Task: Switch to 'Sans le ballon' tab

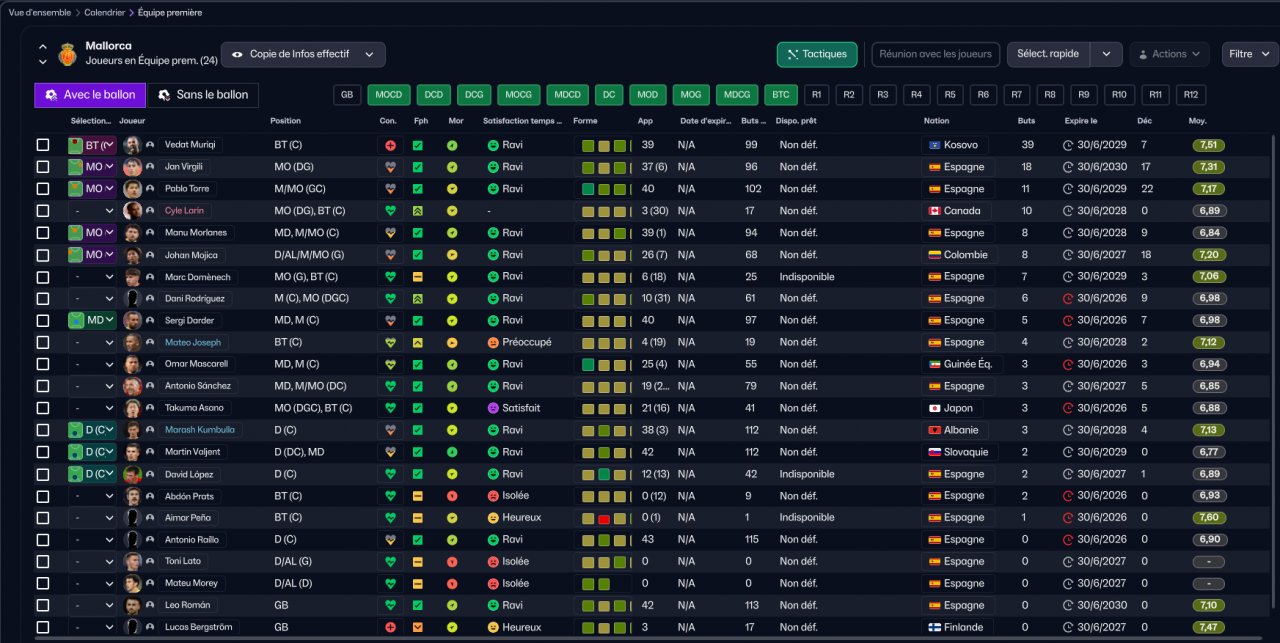Action: (x=203, y=95)
